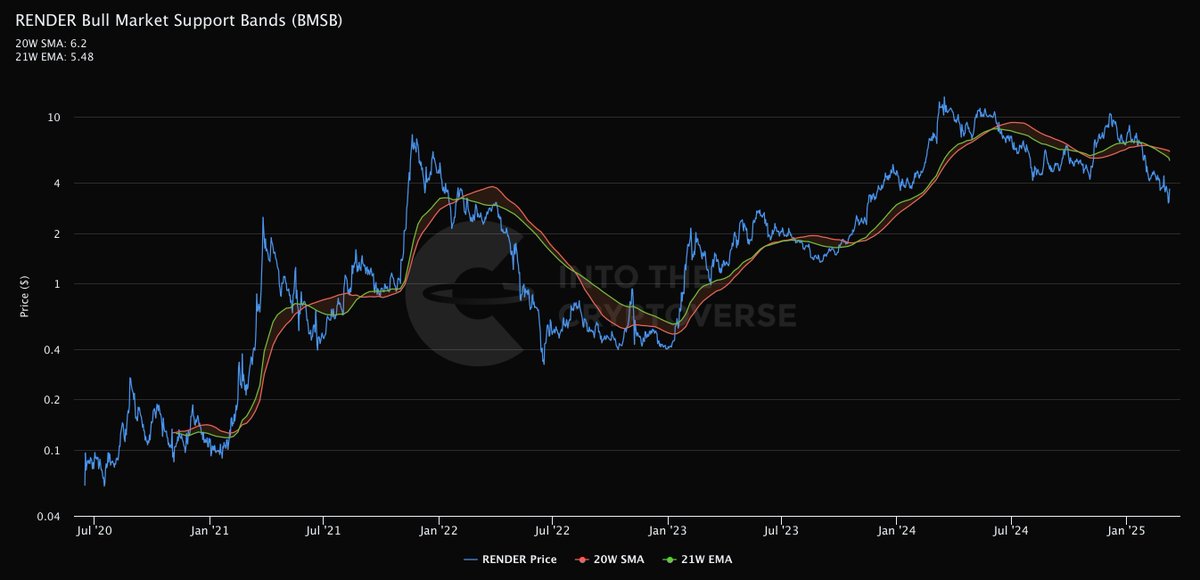Click the Price ($) axis title
Image resolution: width=1200 pixels, height=580 pixels.
(25, 299)
